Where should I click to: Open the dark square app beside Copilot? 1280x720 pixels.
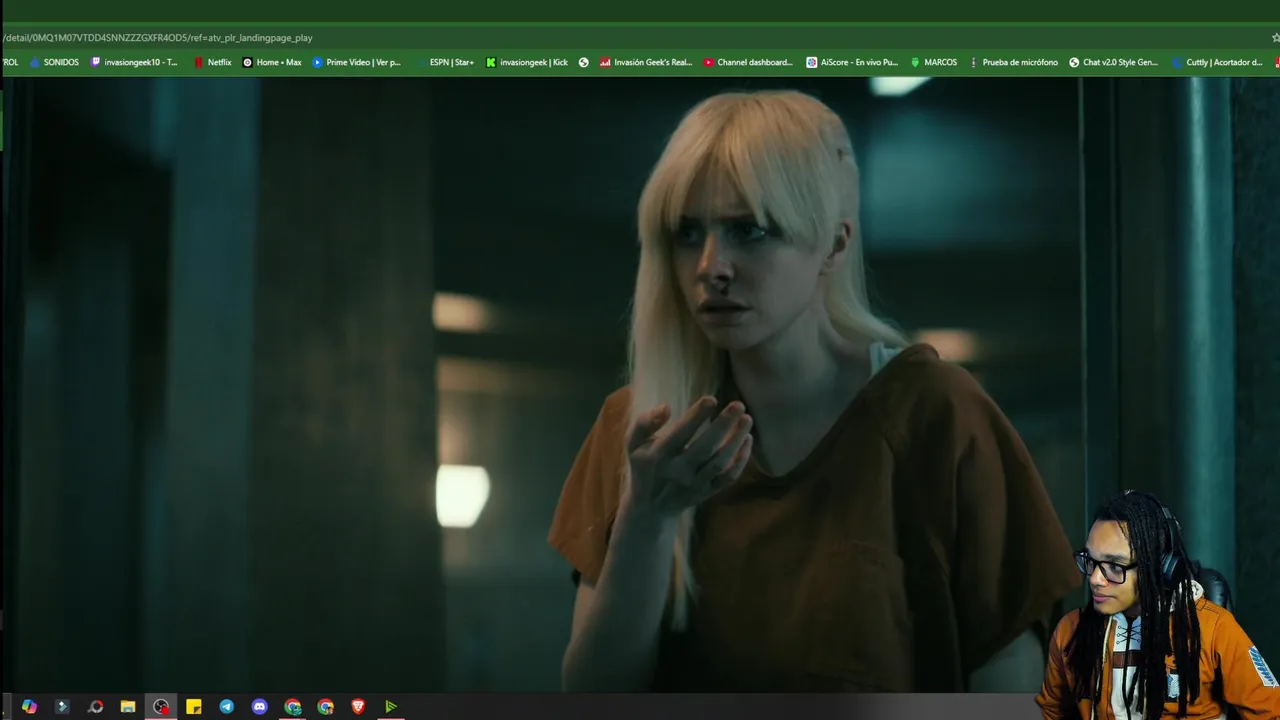pyautogui.click(x=62, y=707)
